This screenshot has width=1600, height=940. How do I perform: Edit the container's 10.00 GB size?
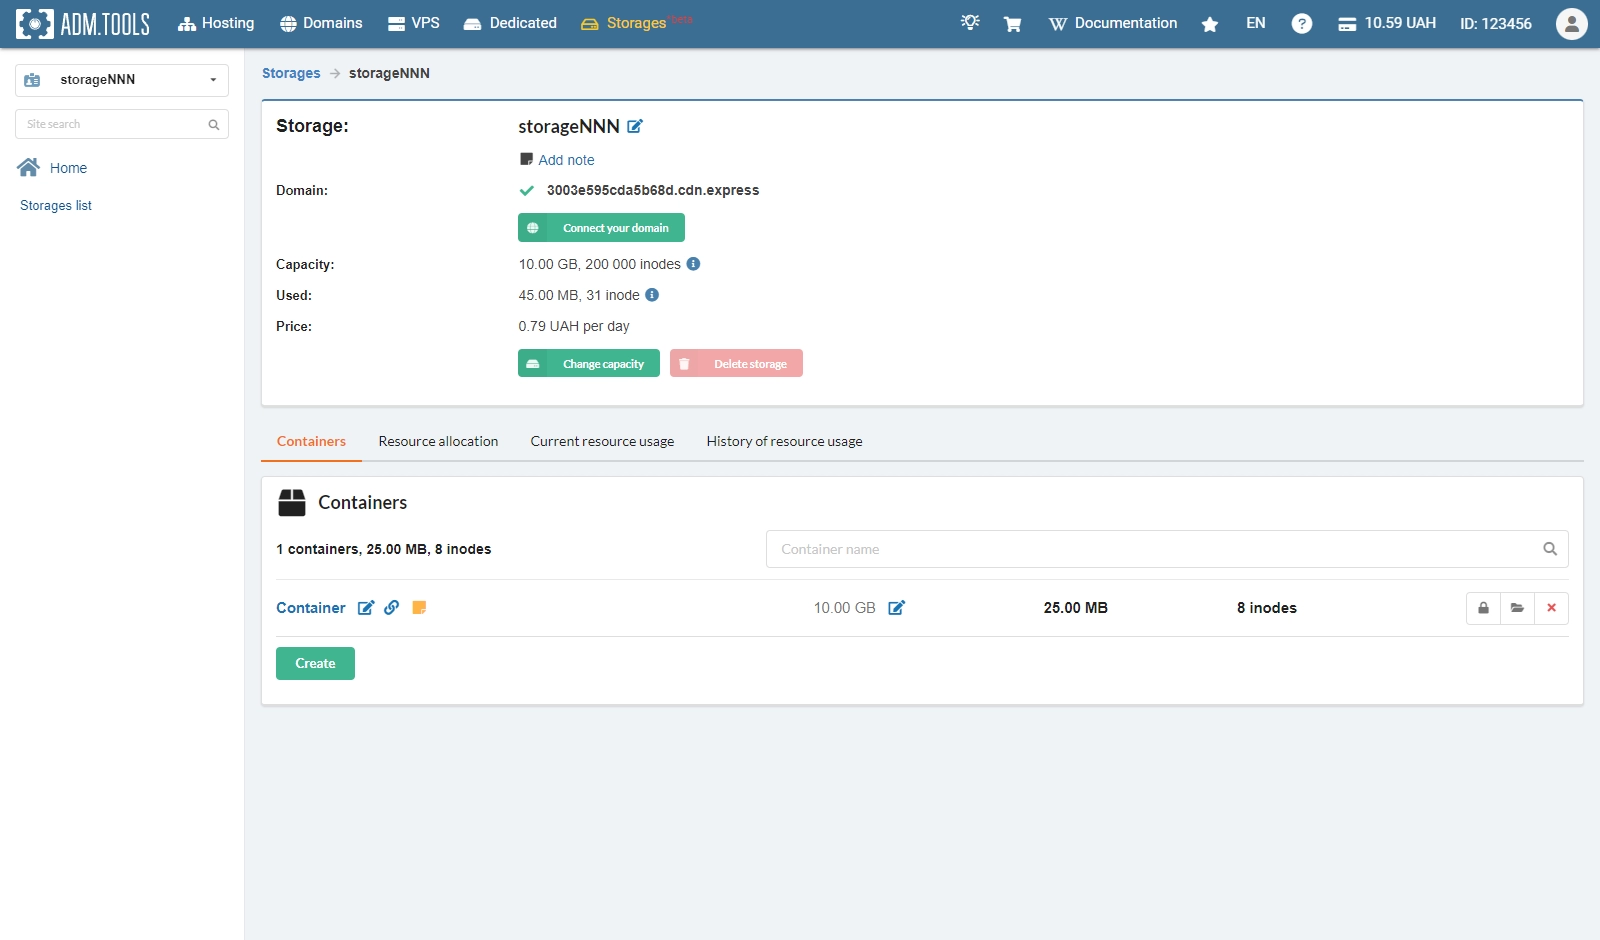[897, 608]
